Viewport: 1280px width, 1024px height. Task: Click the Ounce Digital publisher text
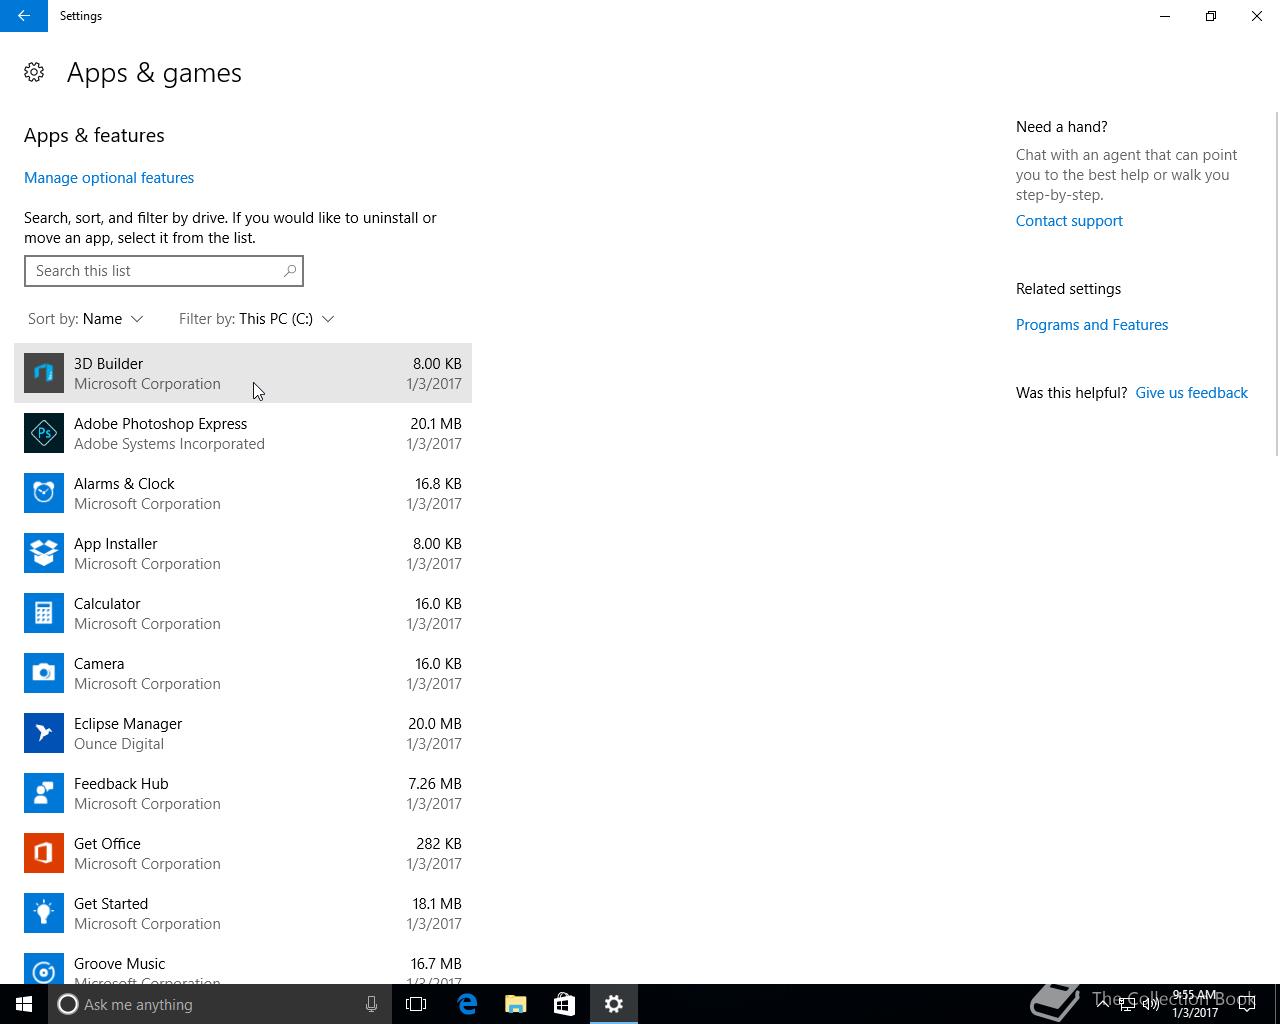point(119,744)
